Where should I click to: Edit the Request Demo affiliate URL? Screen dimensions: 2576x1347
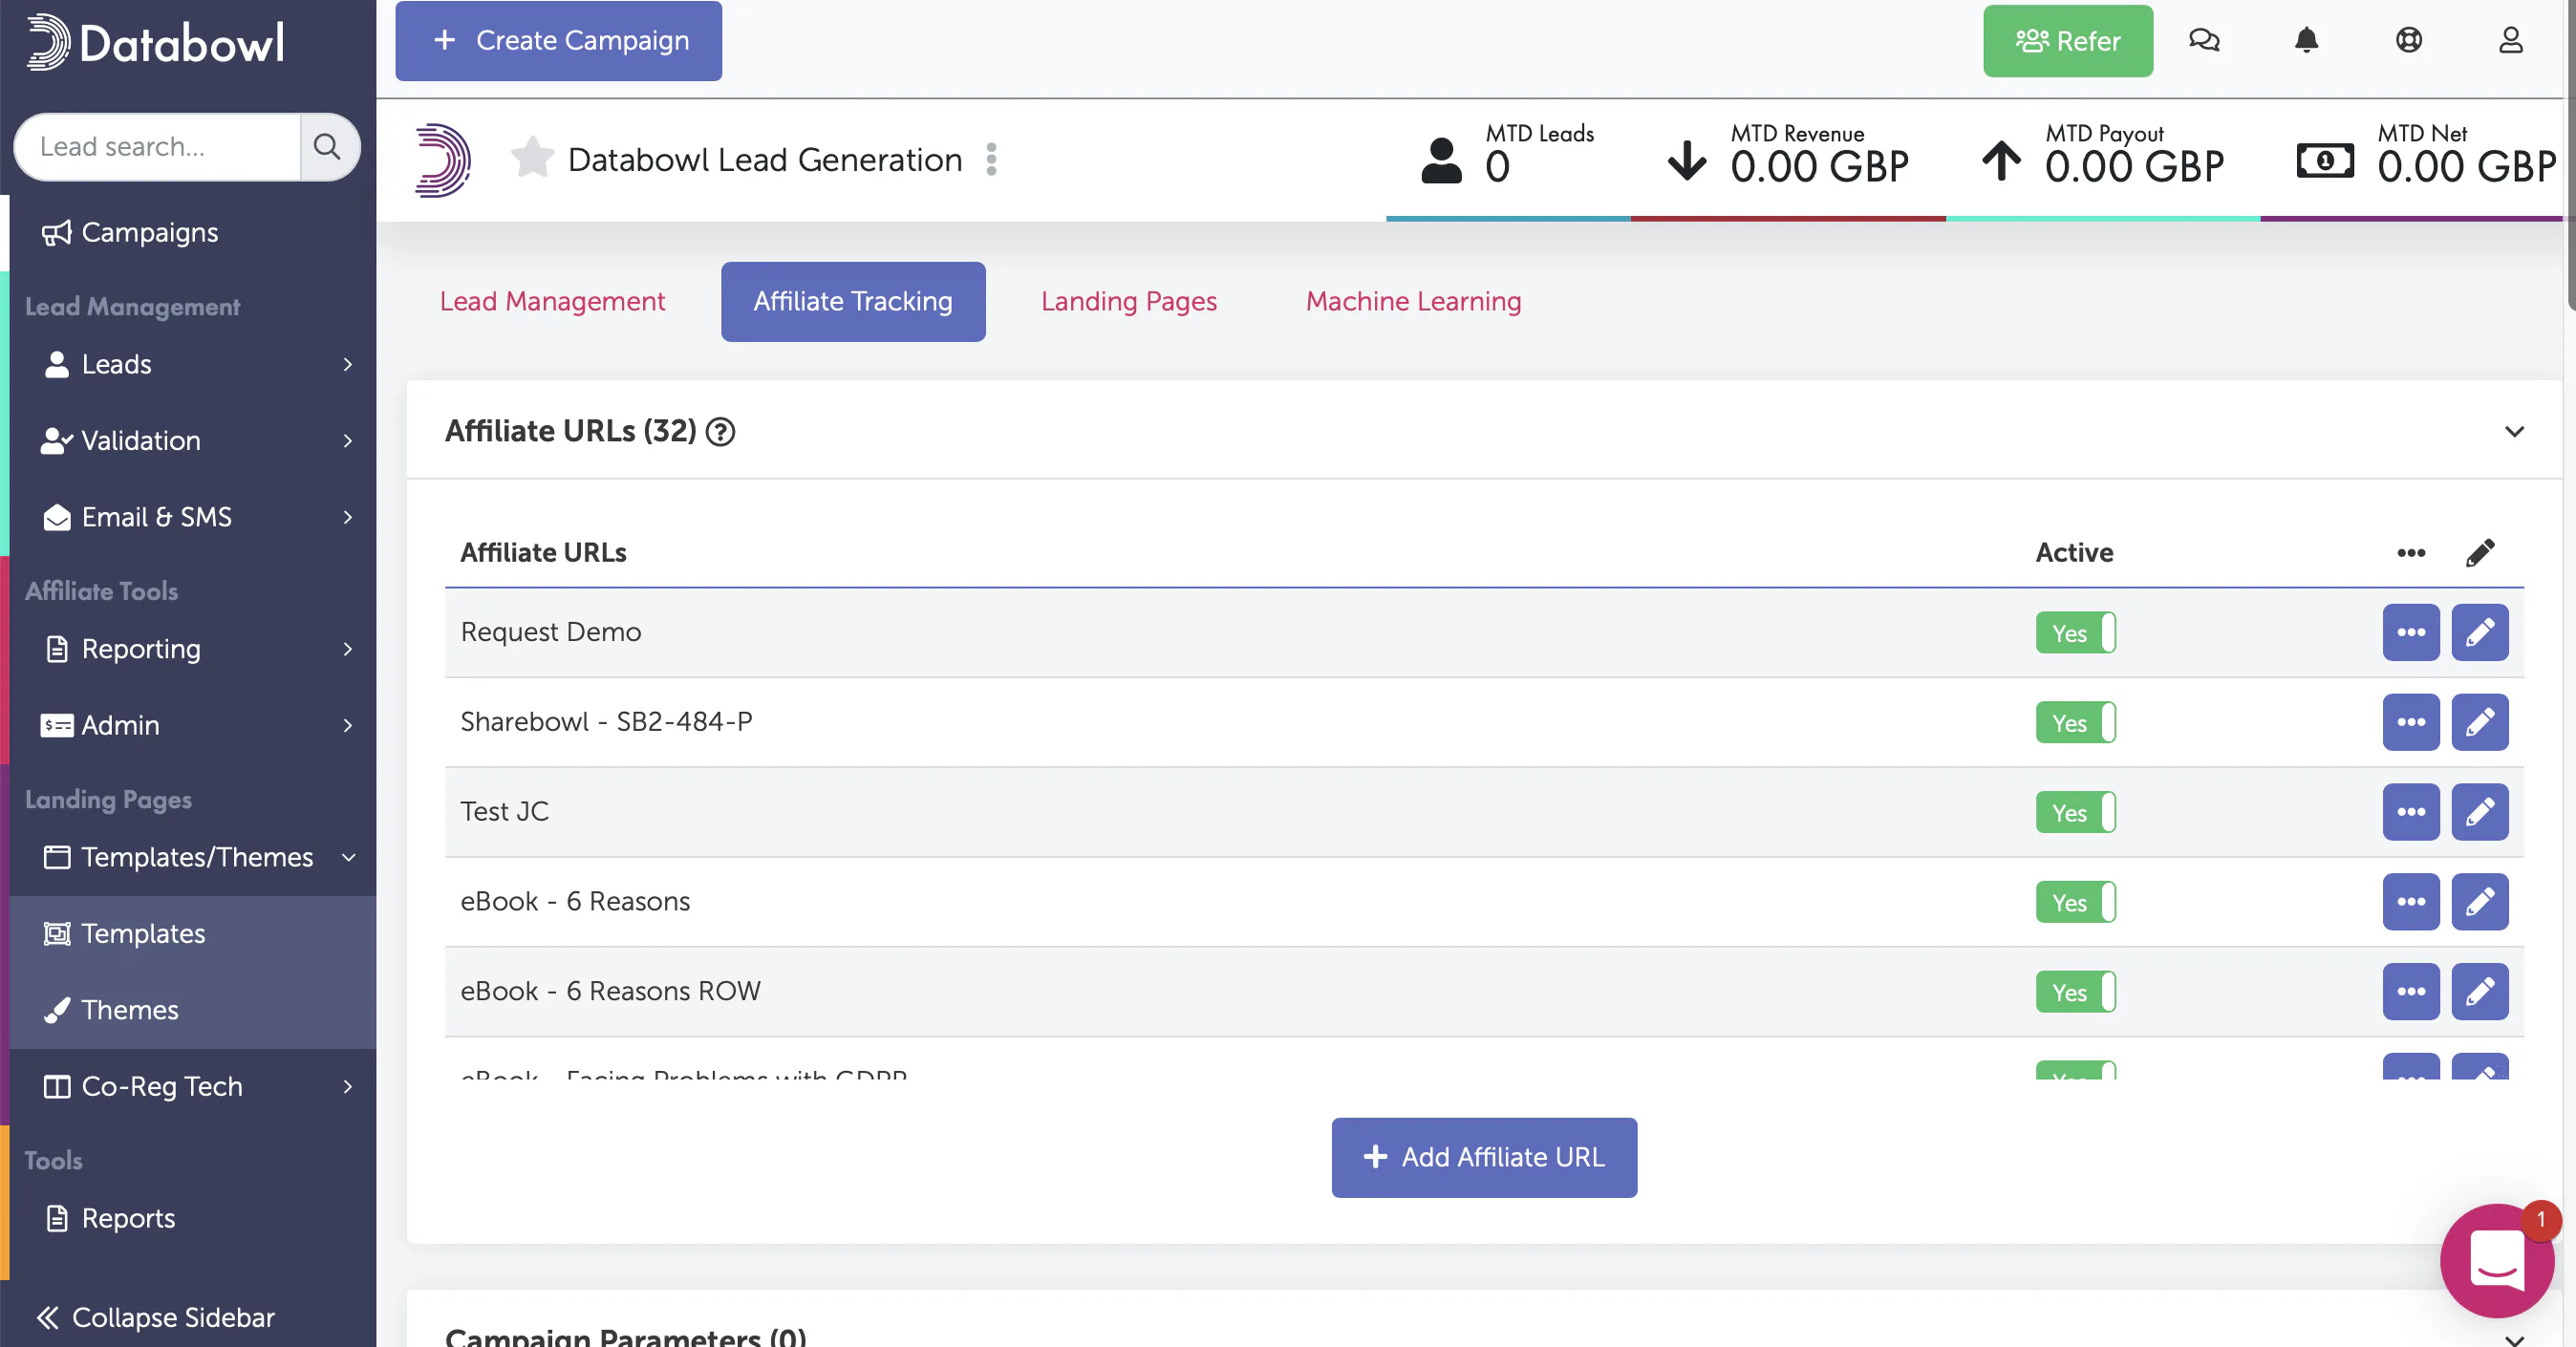pos(2480,632)
